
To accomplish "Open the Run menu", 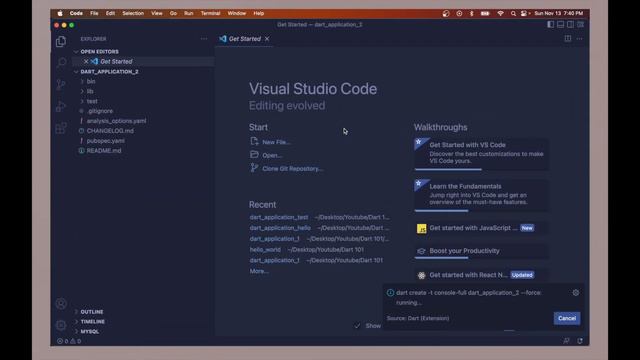I will pos(189,13).
